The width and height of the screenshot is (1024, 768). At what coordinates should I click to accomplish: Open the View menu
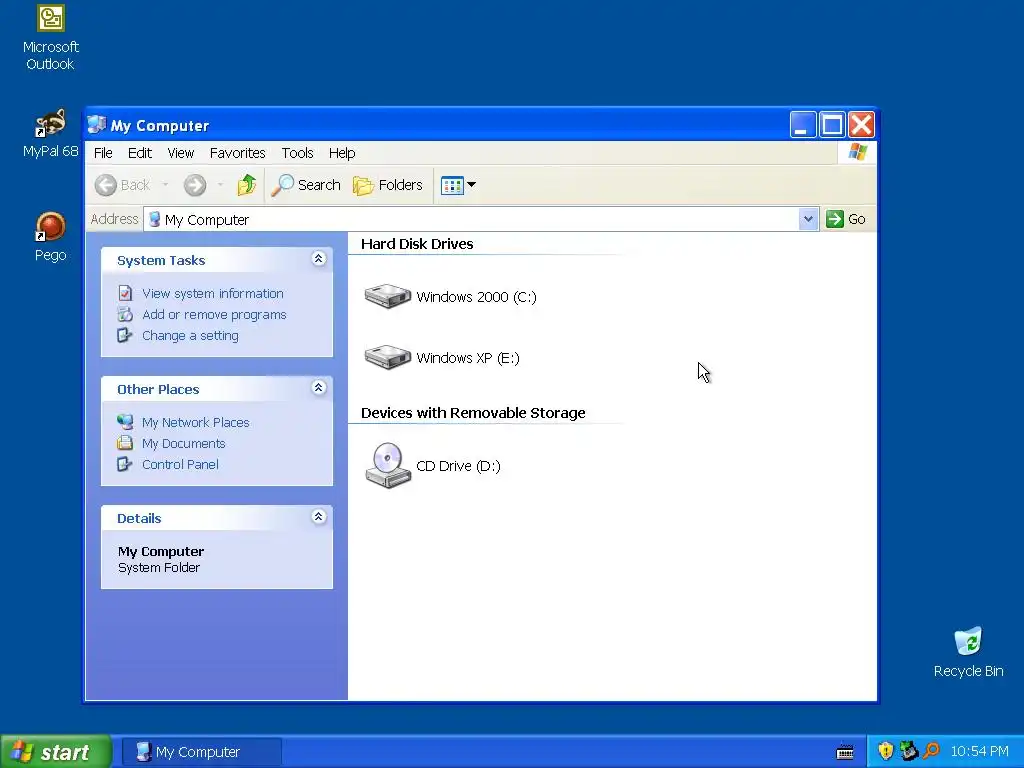(180, 153)
